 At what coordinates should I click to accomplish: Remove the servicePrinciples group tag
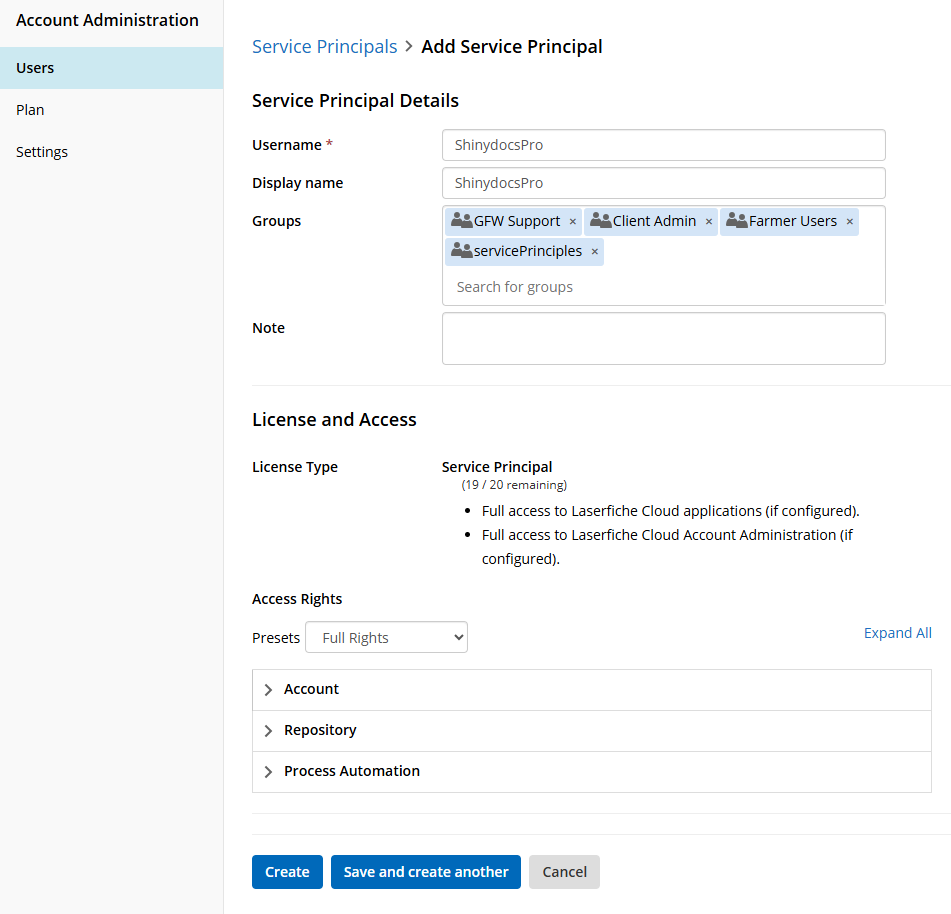(x=595, y=252)
